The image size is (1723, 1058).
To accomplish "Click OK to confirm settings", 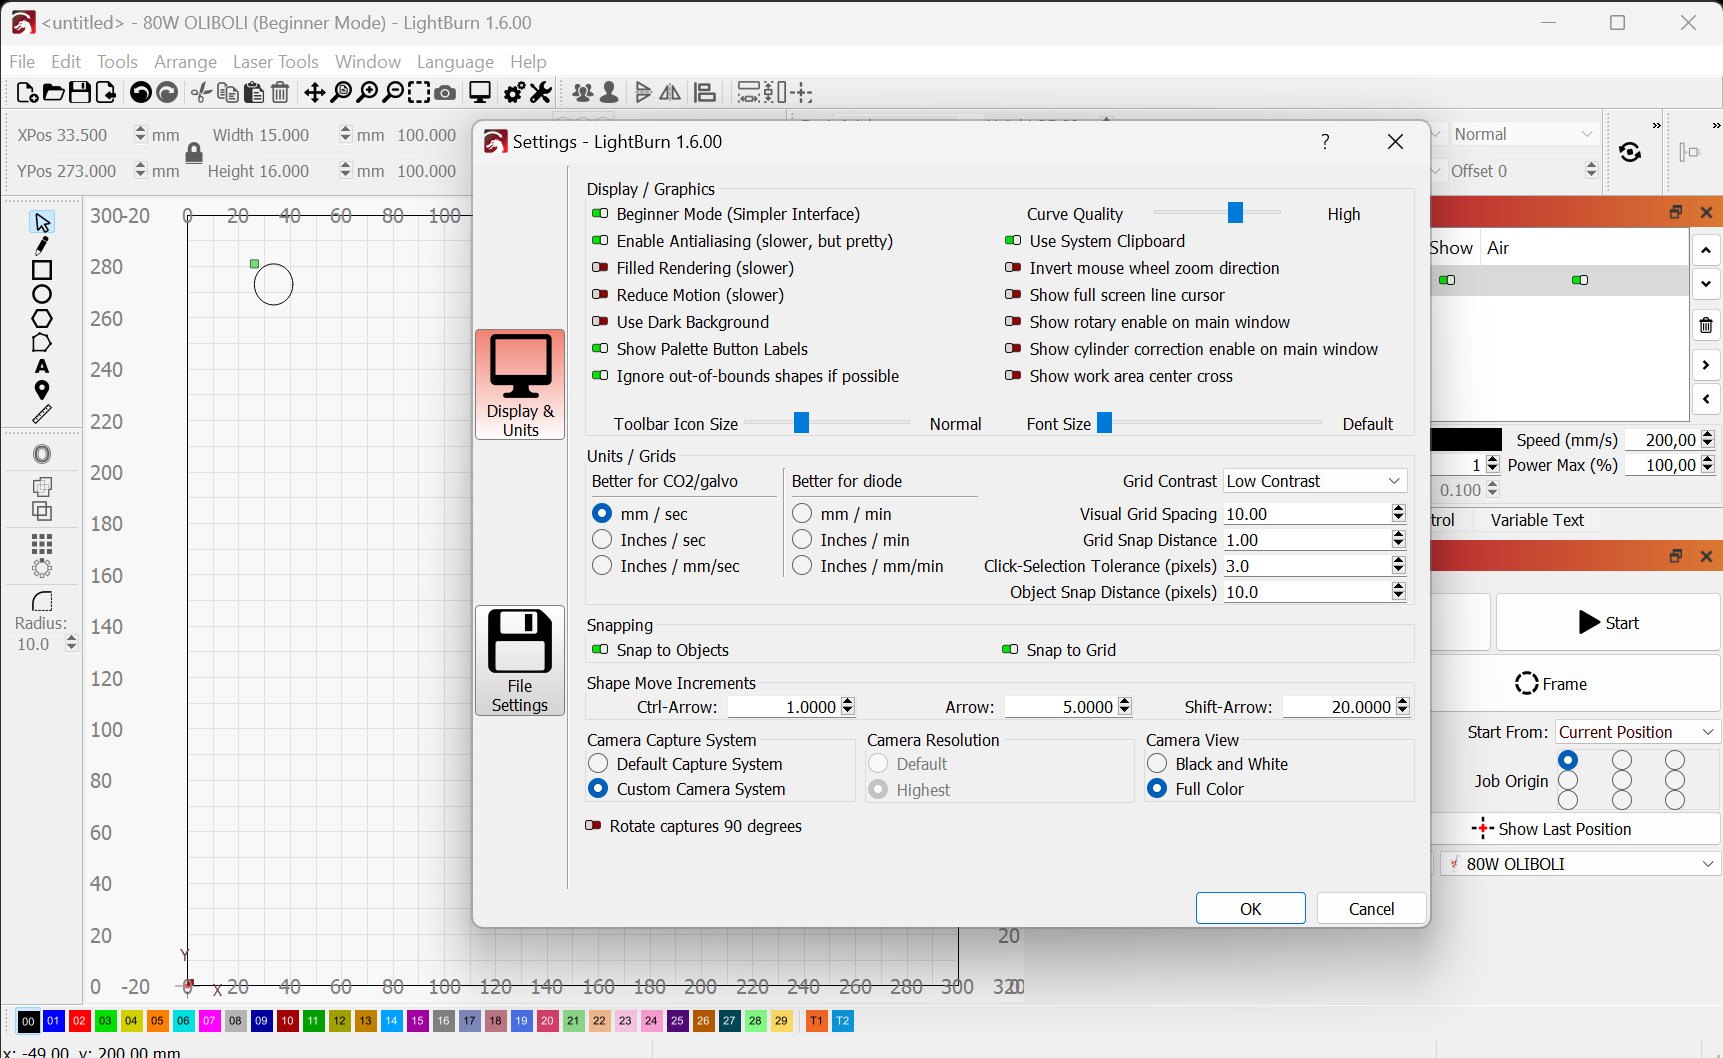I will coord(1250,909).
